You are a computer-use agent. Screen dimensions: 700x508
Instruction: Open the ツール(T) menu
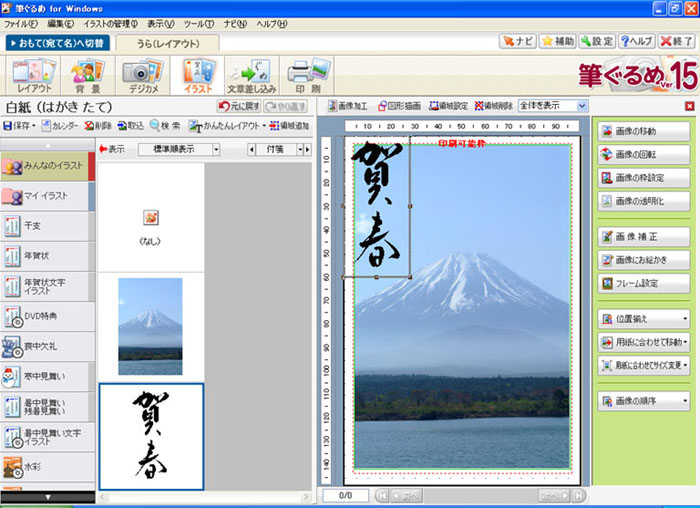(x=199, y=22)
